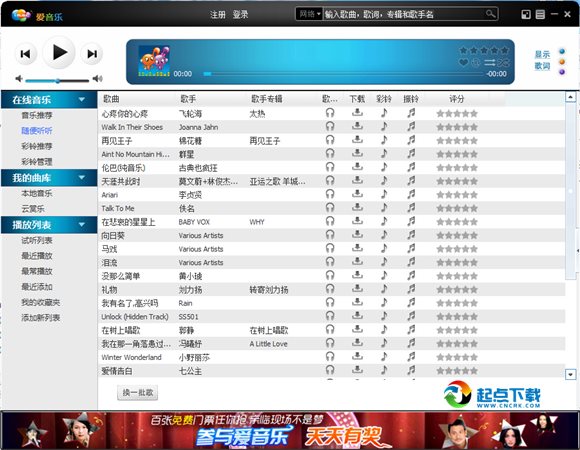Play the current track

pos(59,52)
